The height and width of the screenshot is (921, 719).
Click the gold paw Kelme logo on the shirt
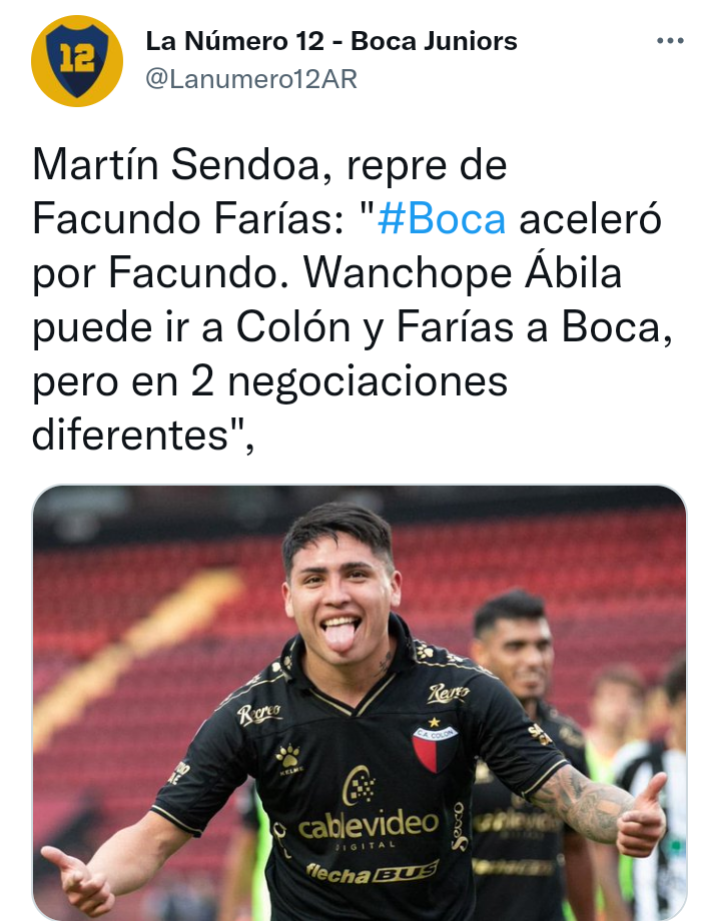(x=288, y=759)
